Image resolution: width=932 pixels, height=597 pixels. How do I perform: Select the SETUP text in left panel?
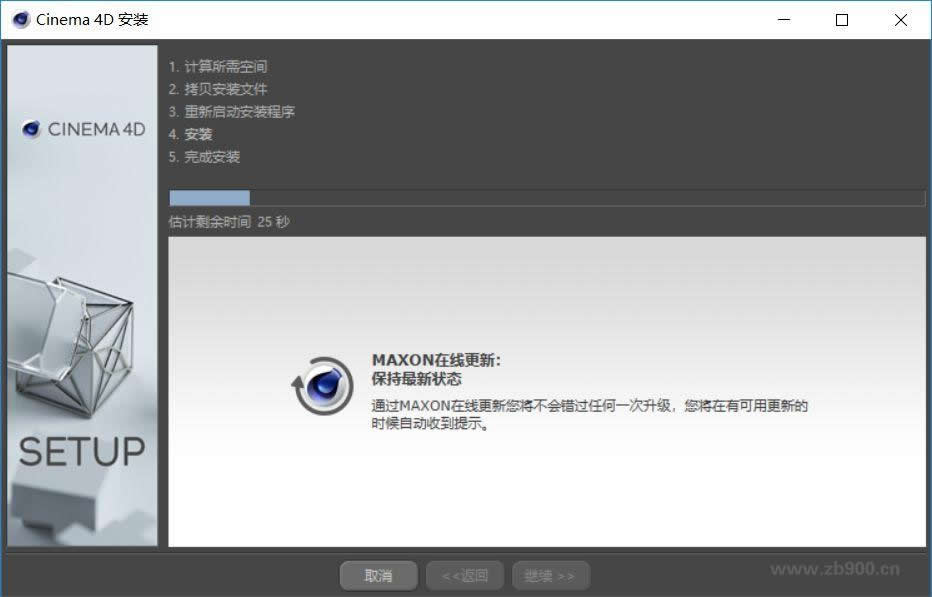pyautogui.click(x=81, y=452)
